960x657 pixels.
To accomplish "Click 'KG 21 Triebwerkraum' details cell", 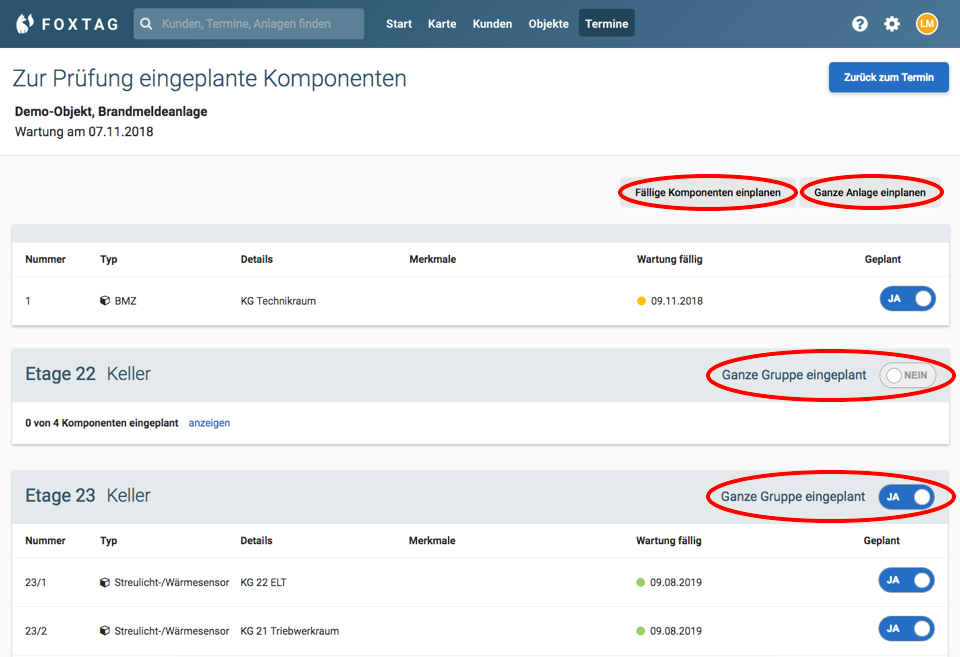I will 290,631.
